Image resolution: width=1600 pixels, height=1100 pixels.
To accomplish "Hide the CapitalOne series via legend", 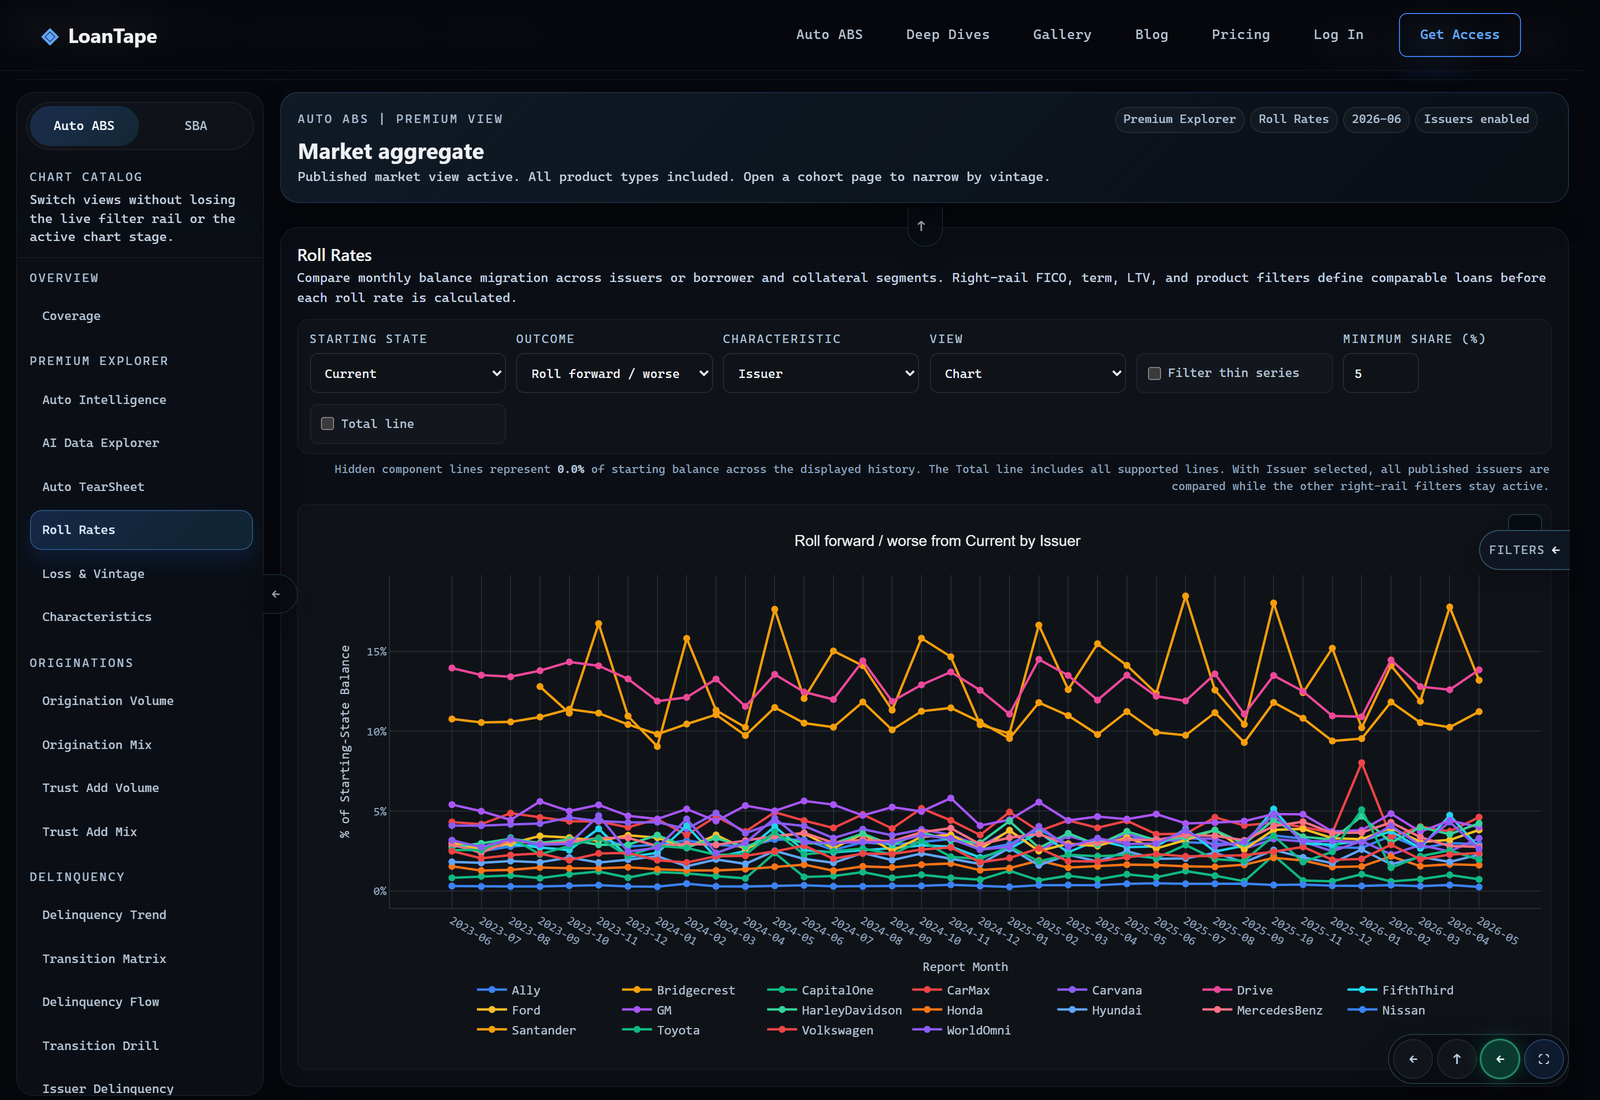I will coord(820,991).
